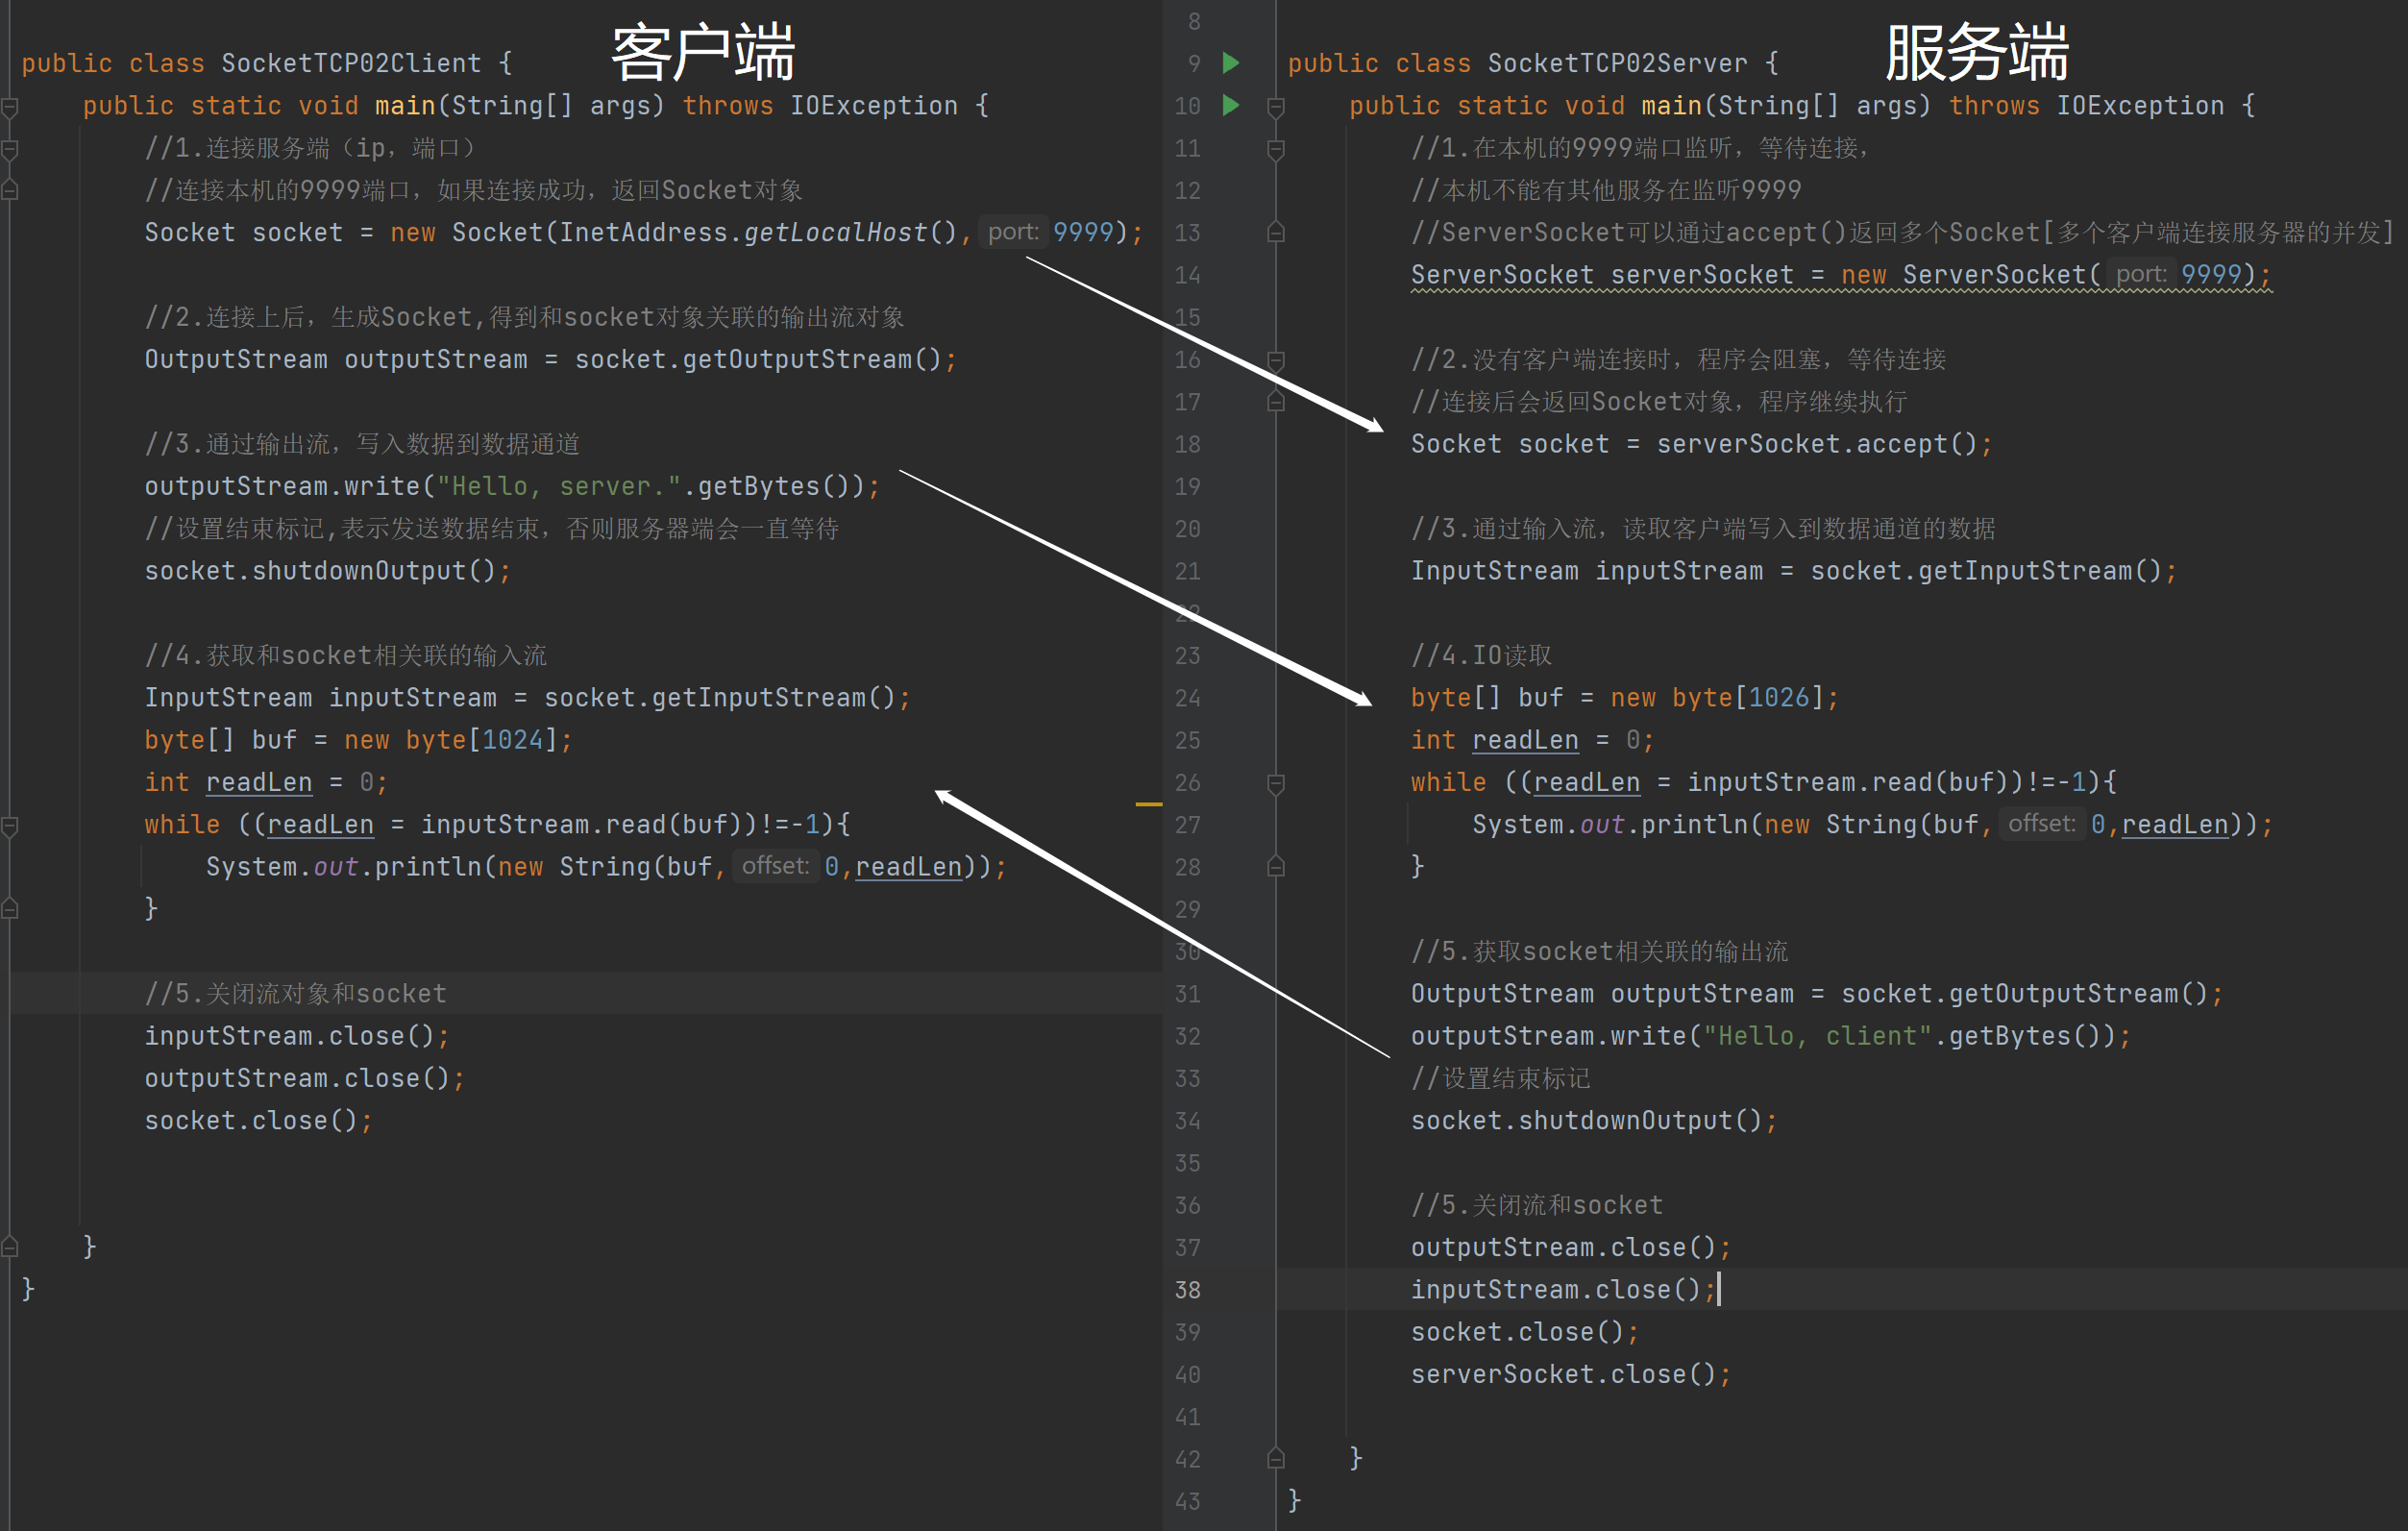Click 'outputStream.close();' at server line 37

pos(1571,1247)
